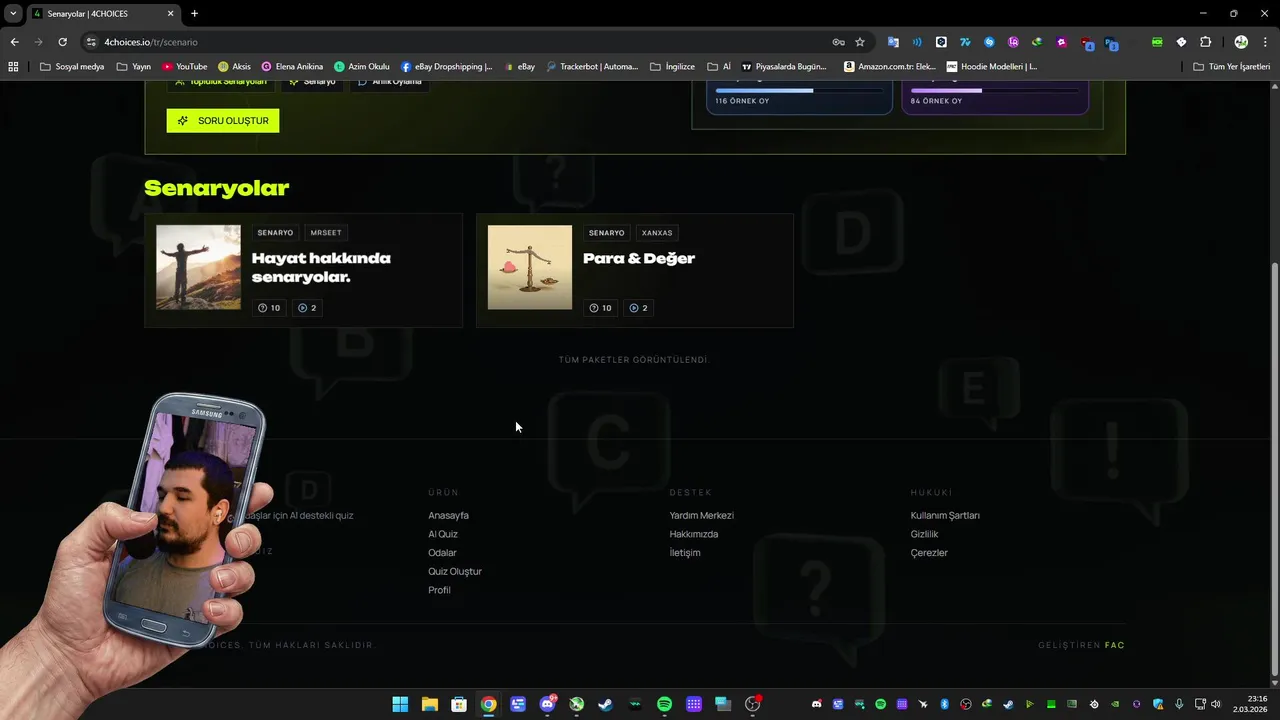Open the İngilizce bookmark folder
Screen dimensions: 1280x720
coord(672,67)
